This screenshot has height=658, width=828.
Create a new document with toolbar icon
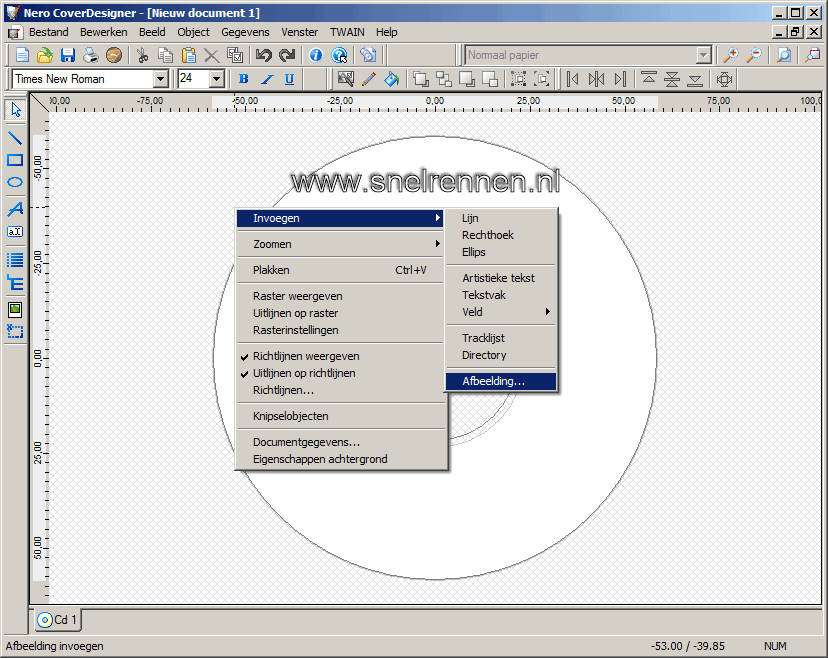22,55
